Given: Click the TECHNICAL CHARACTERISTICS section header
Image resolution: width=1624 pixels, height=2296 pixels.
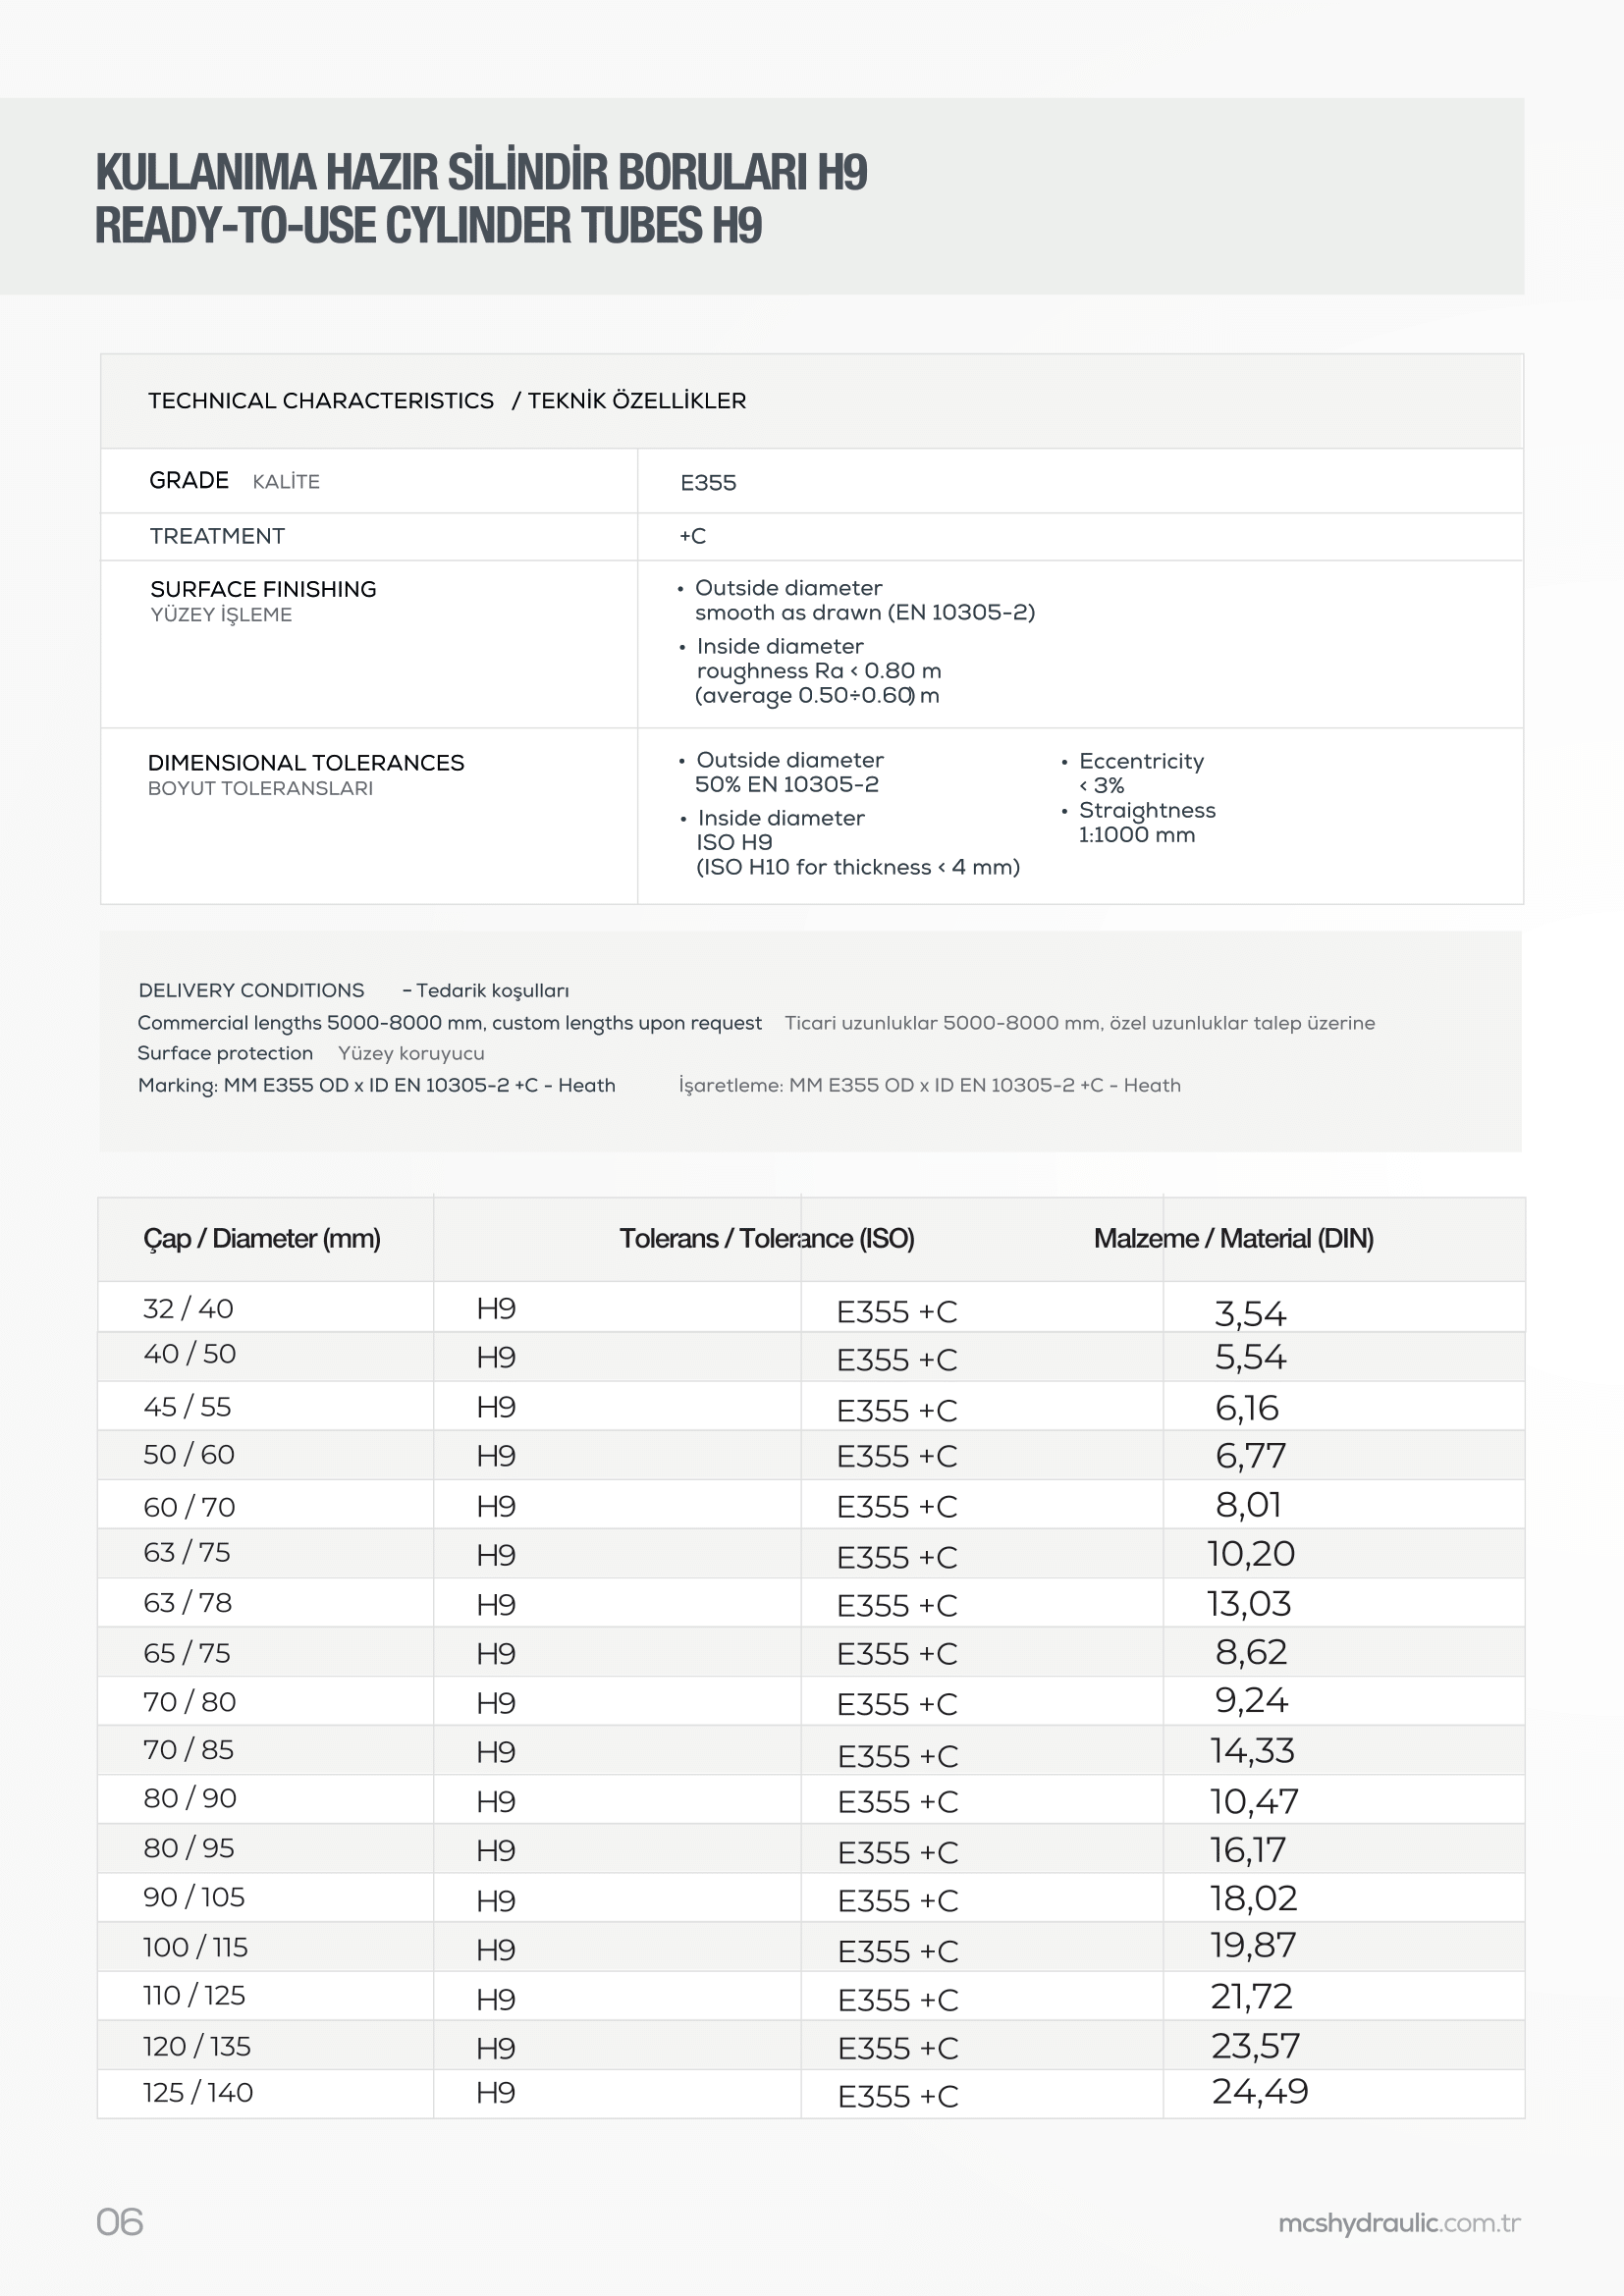Looking at the screenshot, I should point(321,401).
